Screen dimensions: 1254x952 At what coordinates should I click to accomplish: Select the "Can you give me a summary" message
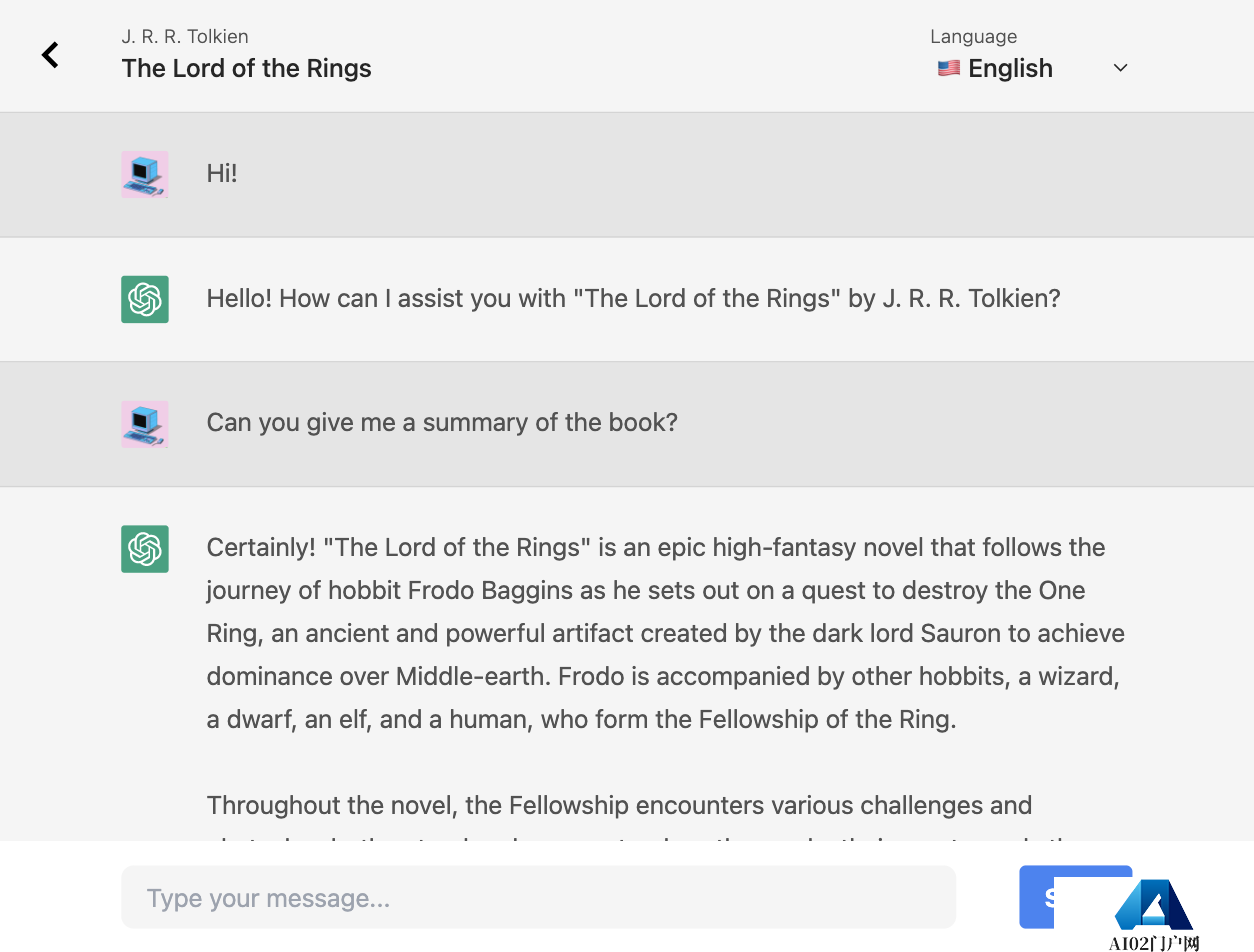click(442, 422)
